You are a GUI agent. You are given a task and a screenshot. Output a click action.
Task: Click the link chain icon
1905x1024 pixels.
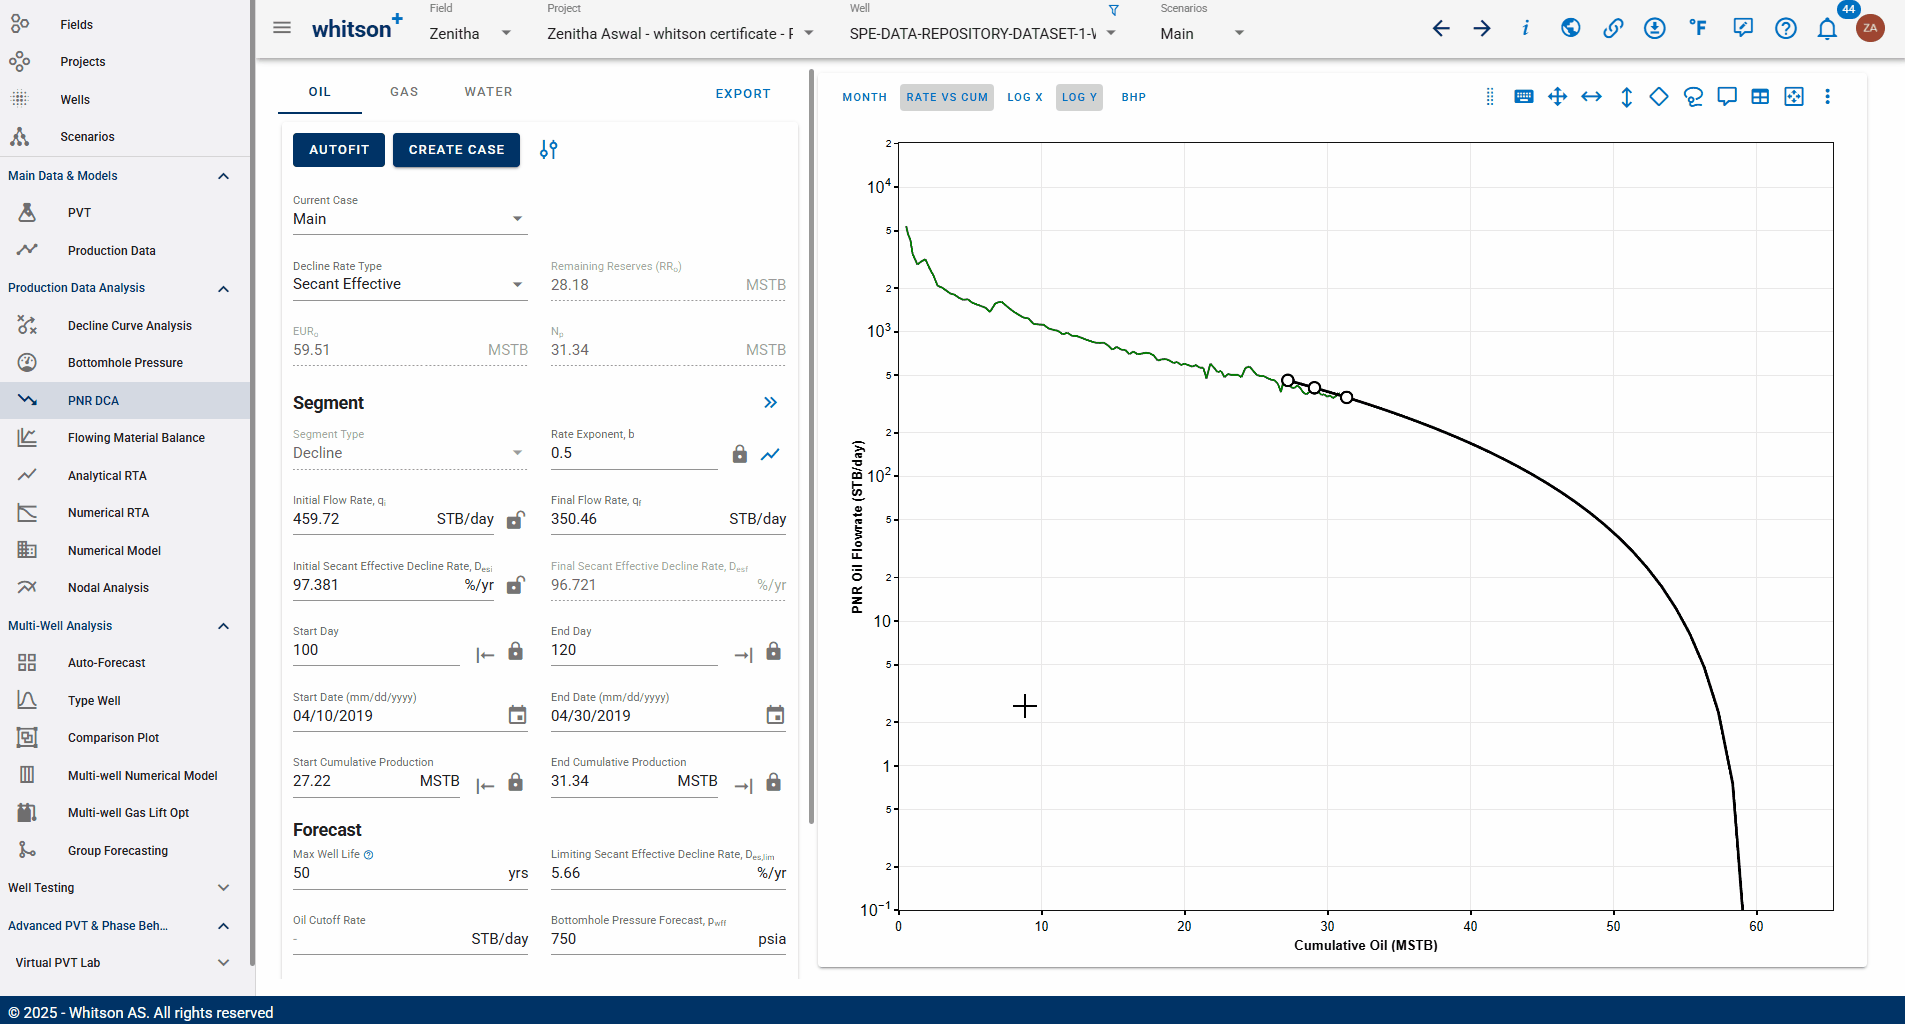(1613, 28)
